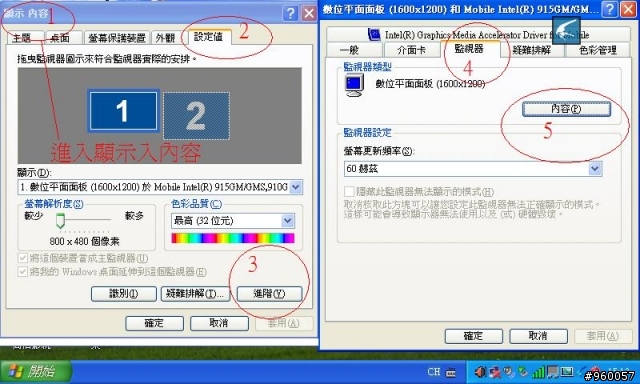Click 確定 in the Display Properties dialog
This screenshot has width=640, height=384.
154,323
